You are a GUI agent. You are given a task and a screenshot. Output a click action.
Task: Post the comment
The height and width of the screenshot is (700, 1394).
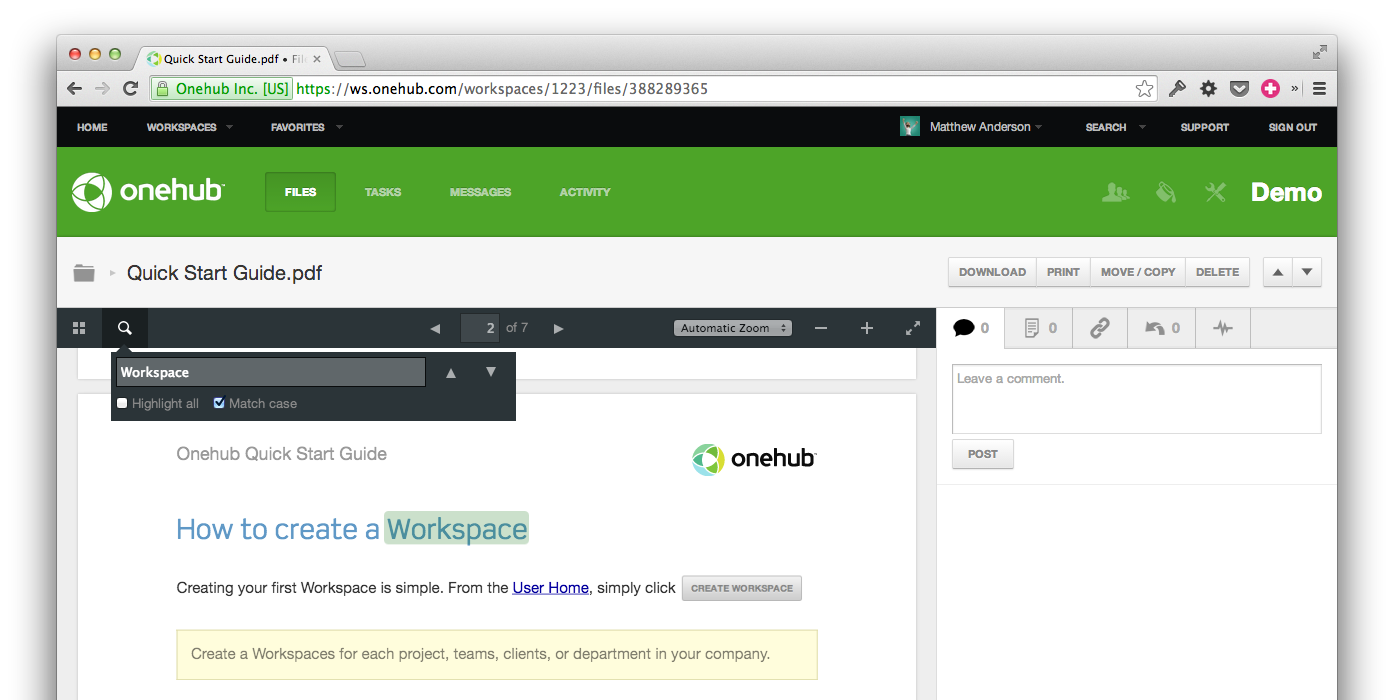982,454
